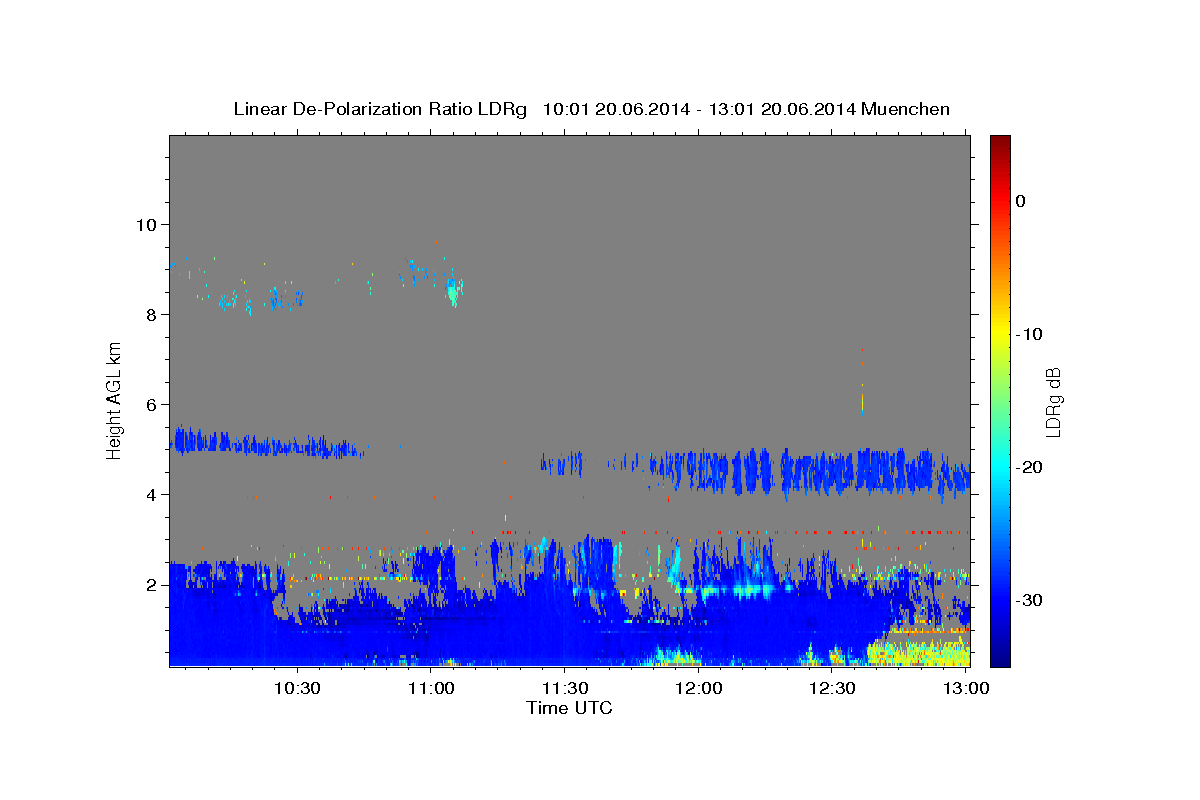Viewport: 1200px width, 800px height.
Task: Click the 'Muenchen' location in the title
Action: click(x=905, y=109)
